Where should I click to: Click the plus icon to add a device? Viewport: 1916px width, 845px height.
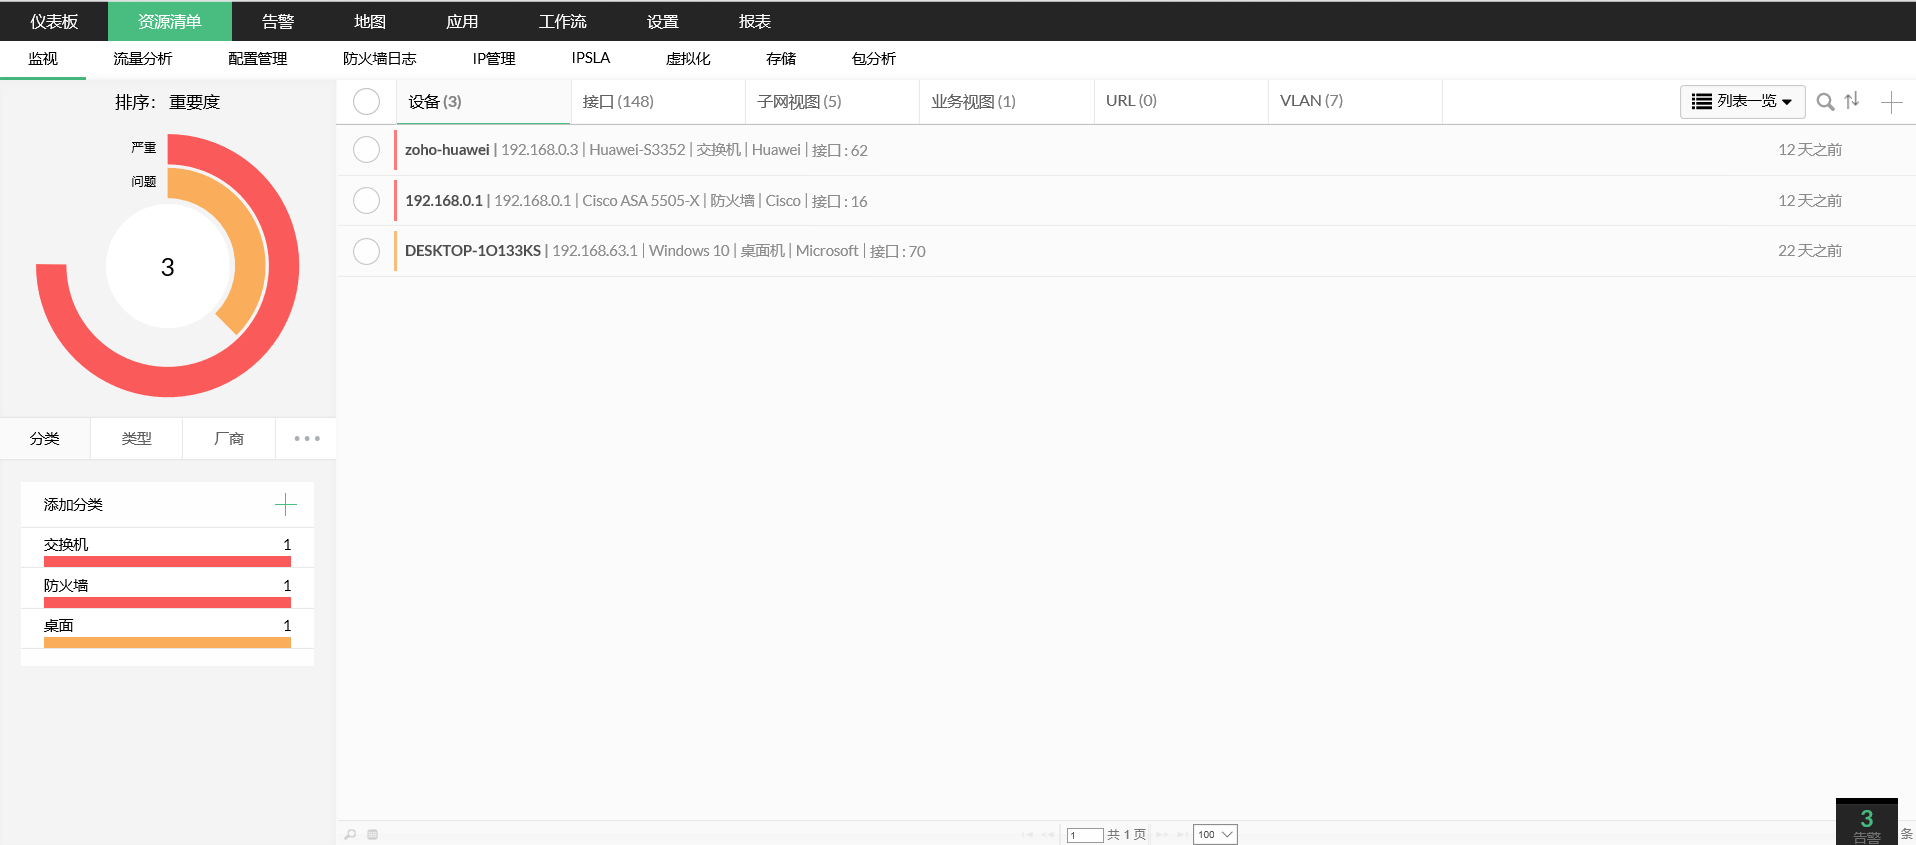[1891, 102]
